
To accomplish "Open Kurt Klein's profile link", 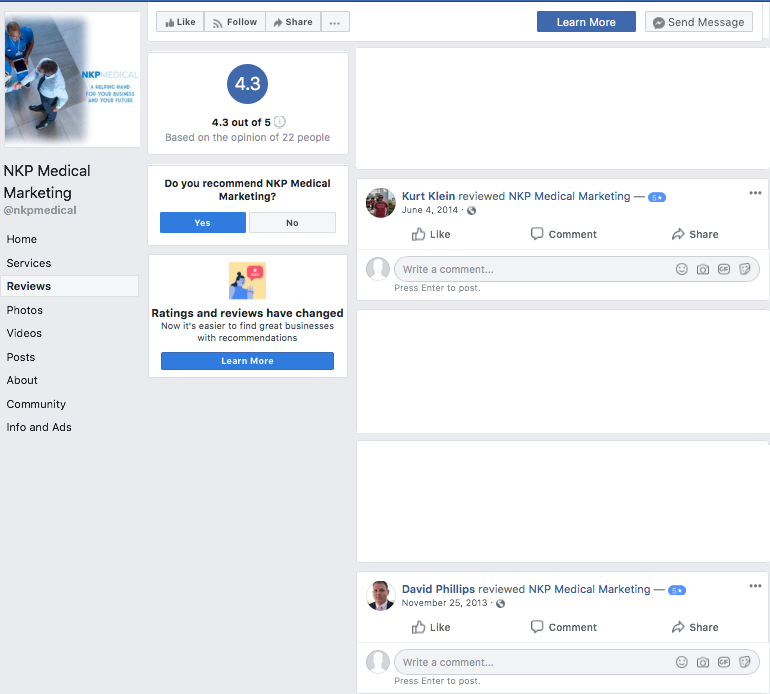I will [428, 196].
